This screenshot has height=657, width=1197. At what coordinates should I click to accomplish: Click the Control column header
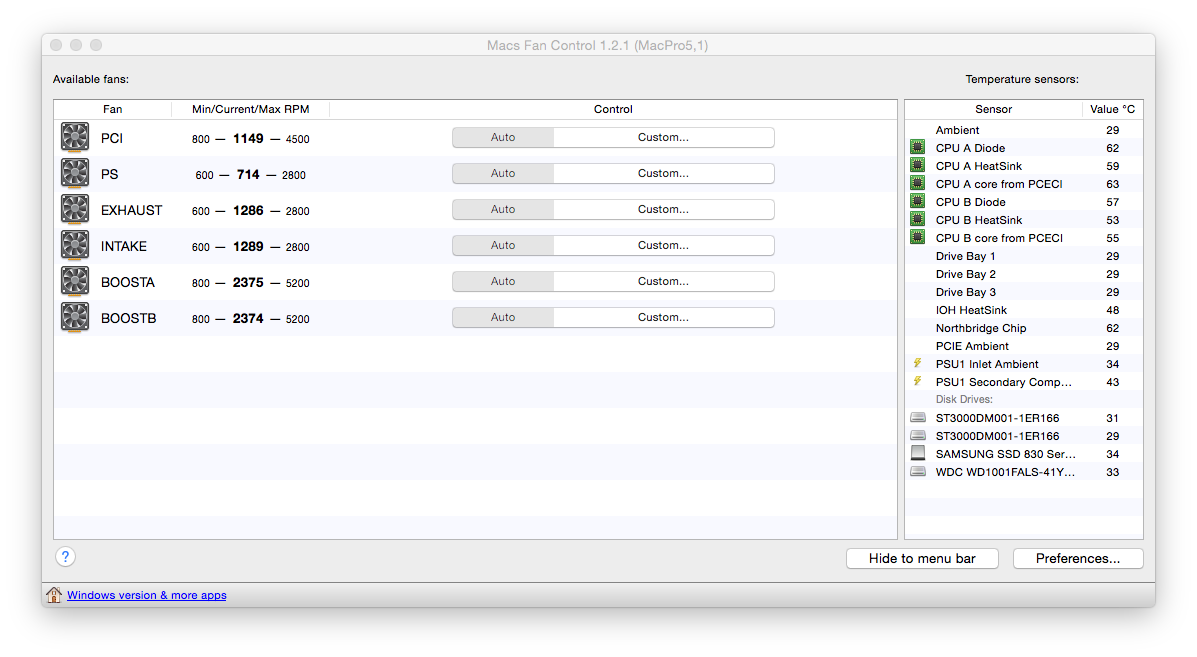tap(613, 109)
